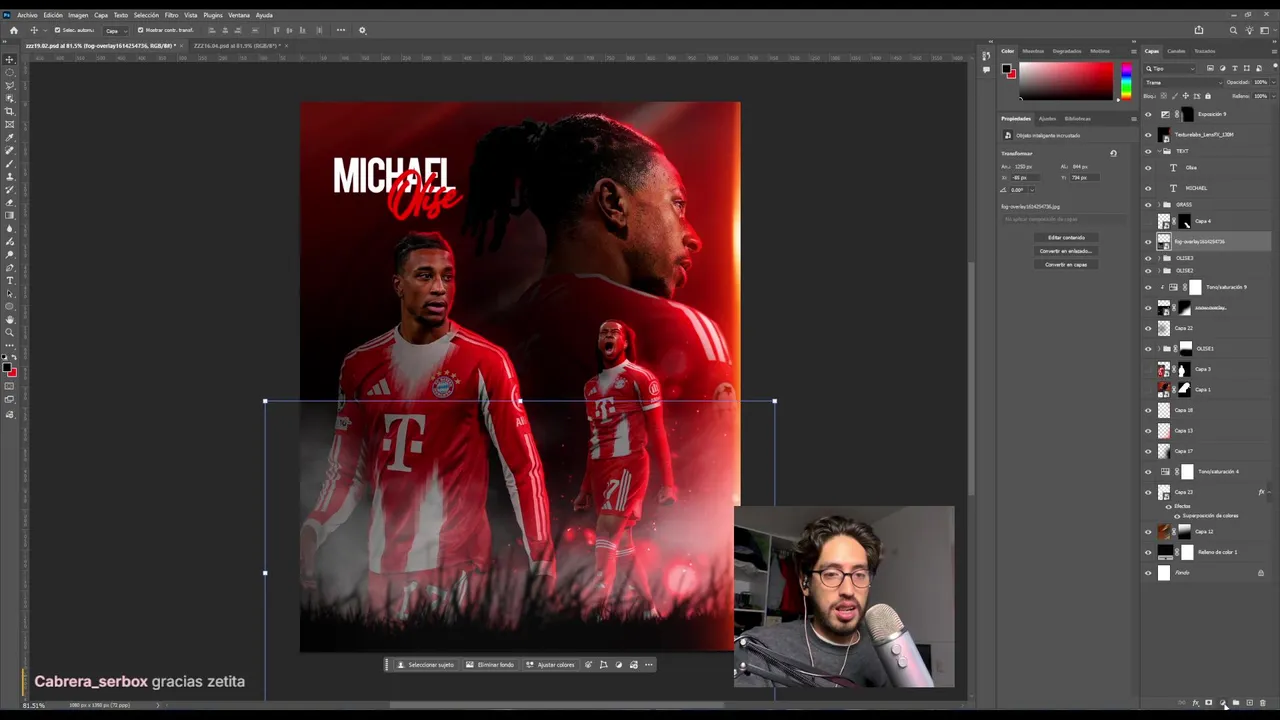Open the three-dots more options in options bar
The height and width of the screenshot is (720, 1280).
[341, 30]
